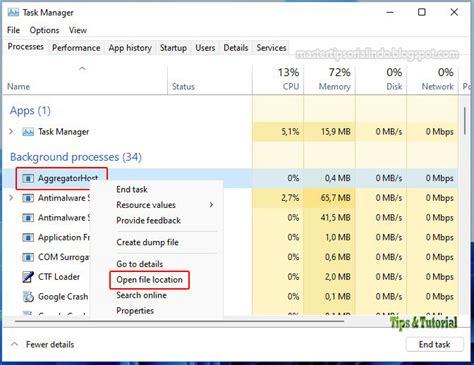
Task: Open the File menu
Action: 13,30
